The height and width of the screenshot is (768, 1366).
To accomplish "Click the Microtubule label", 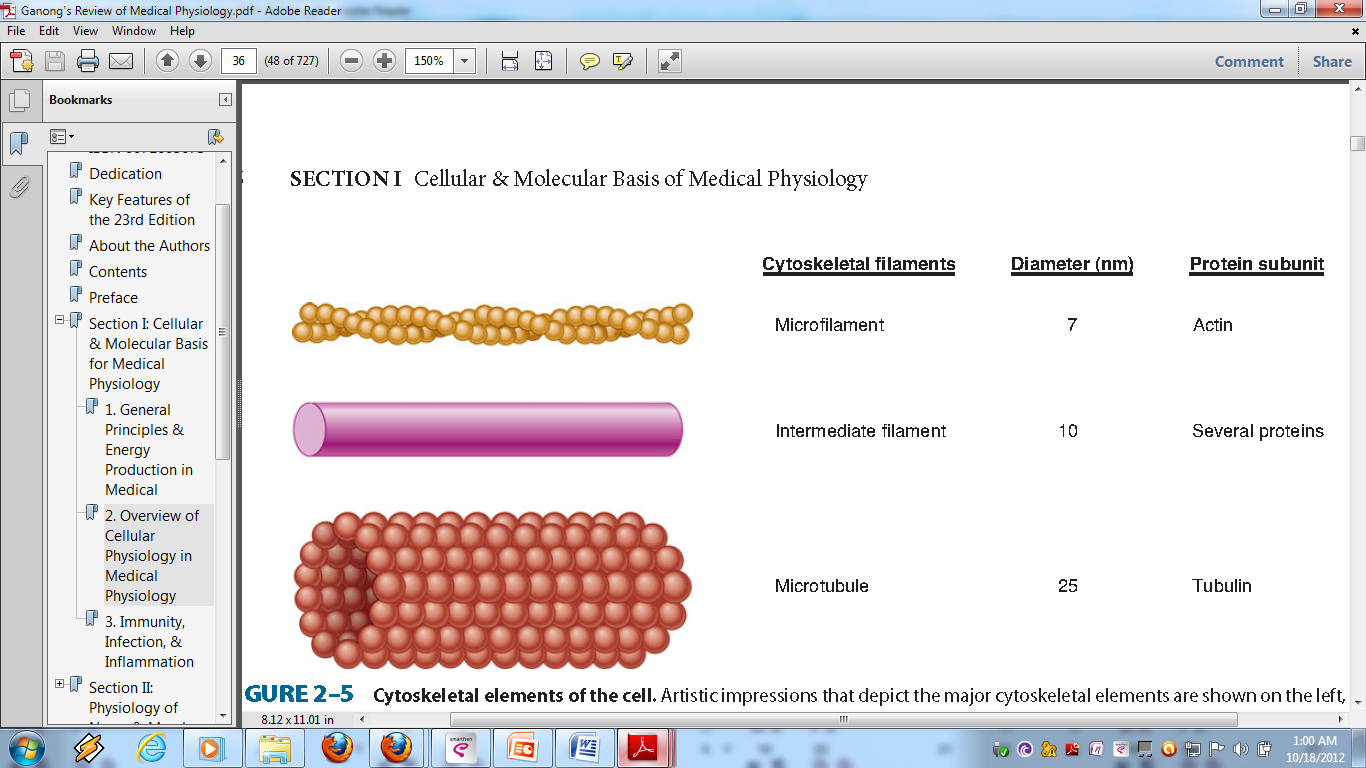I will [x=821, y=586].
